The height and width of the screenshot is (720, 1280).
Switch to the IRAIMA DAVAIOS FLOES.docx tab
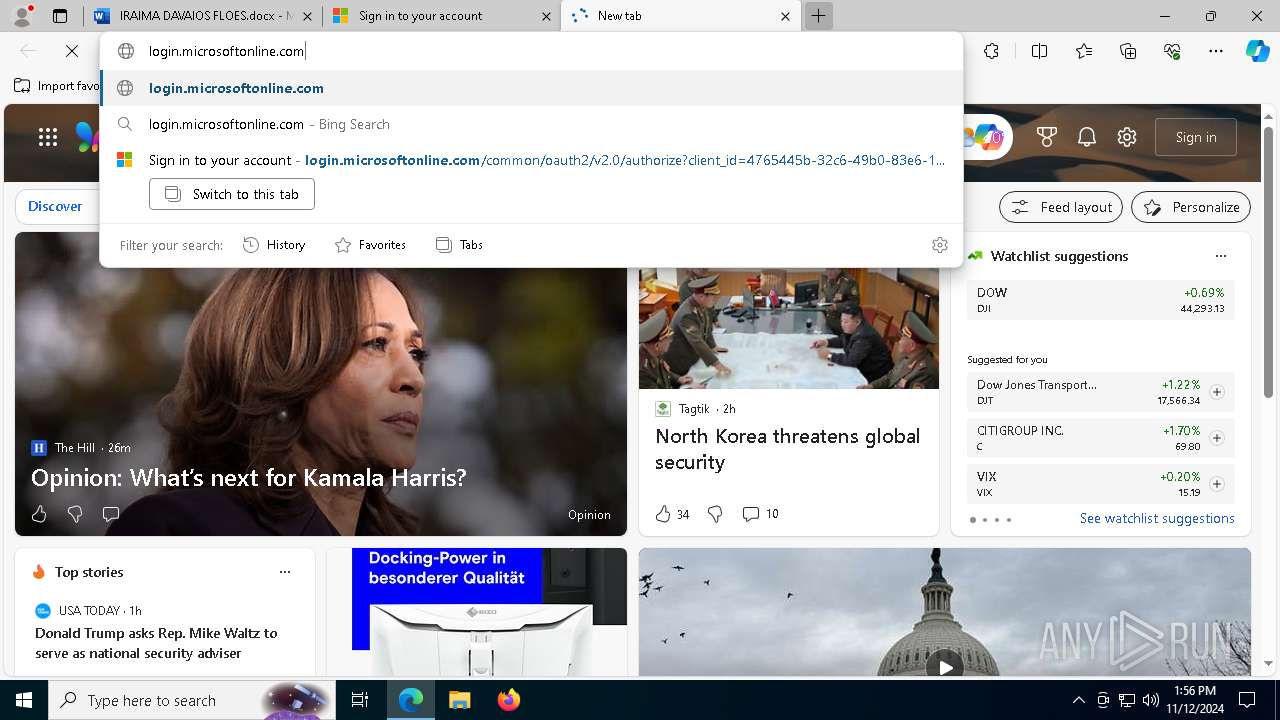point(202,16)
